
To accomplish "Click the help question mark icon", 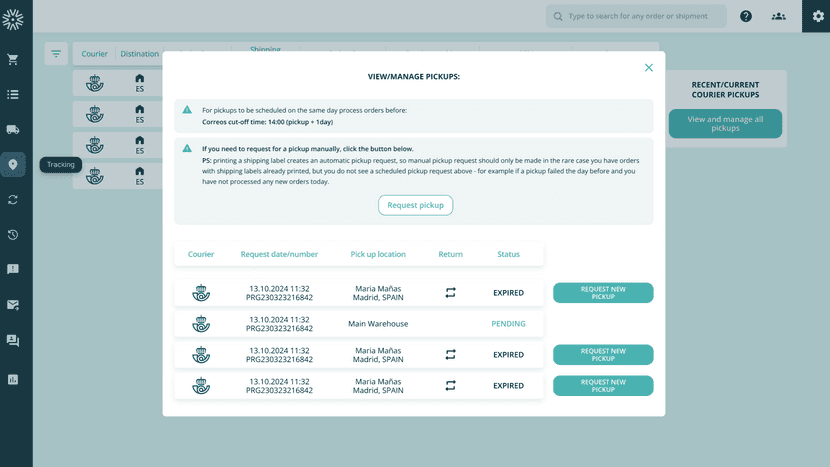I will pyautogui.click(x=746, y=16).
